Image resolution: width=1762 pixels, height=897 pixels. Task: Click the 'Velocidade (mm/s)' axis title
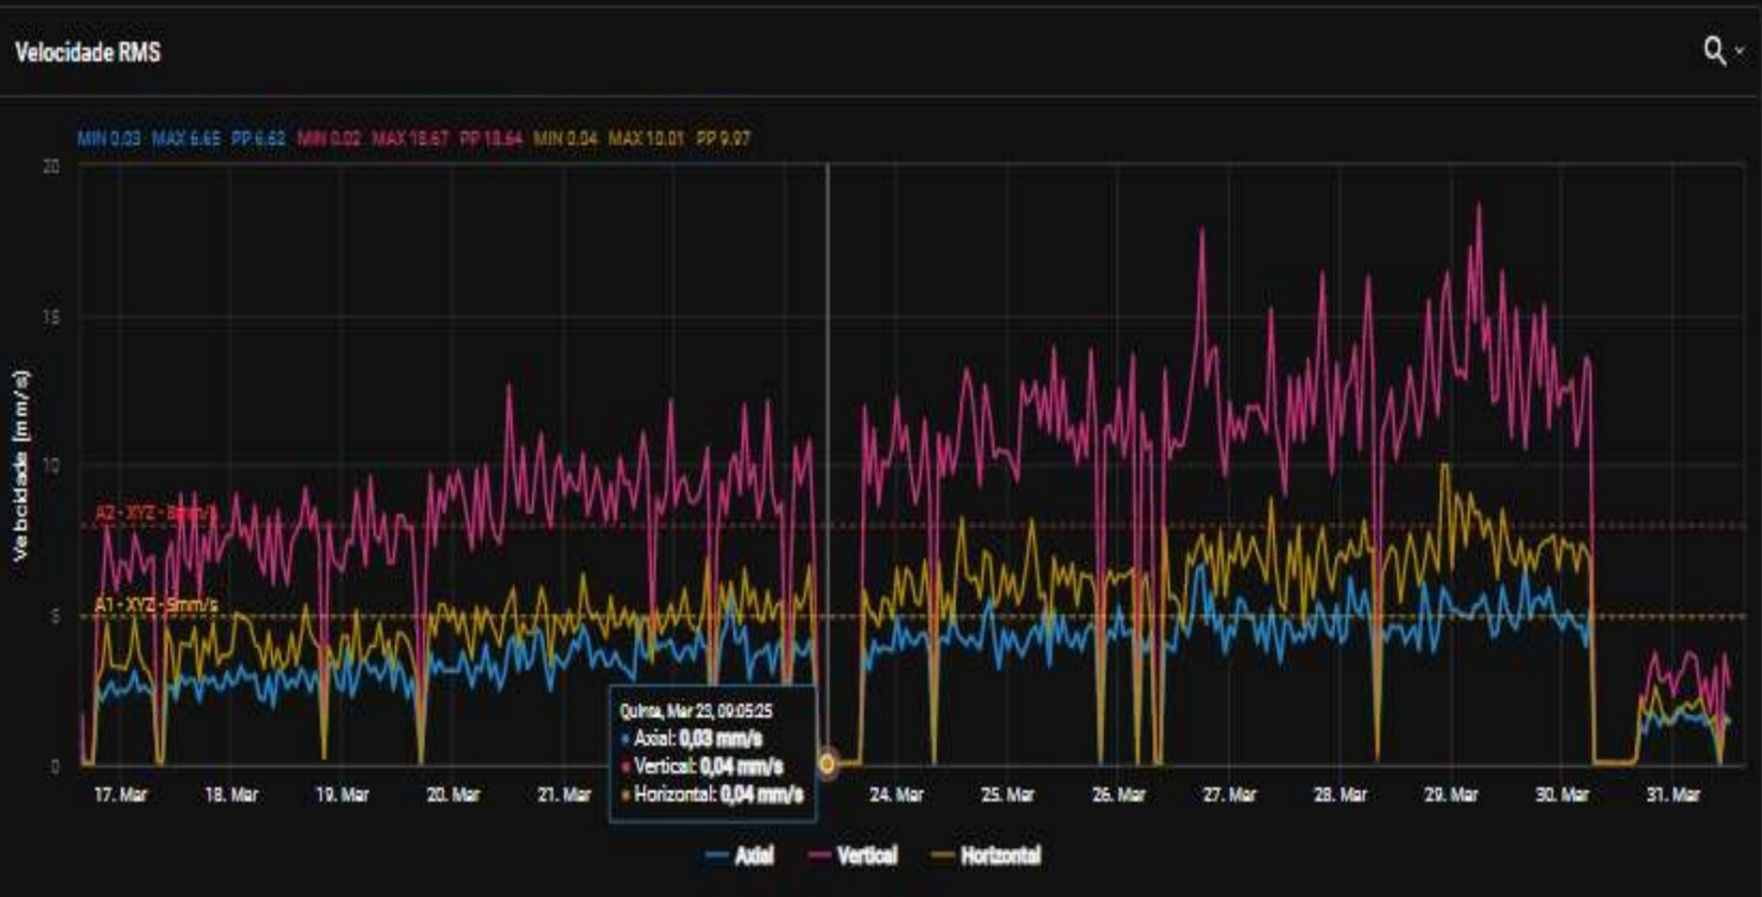pos(20,465)
